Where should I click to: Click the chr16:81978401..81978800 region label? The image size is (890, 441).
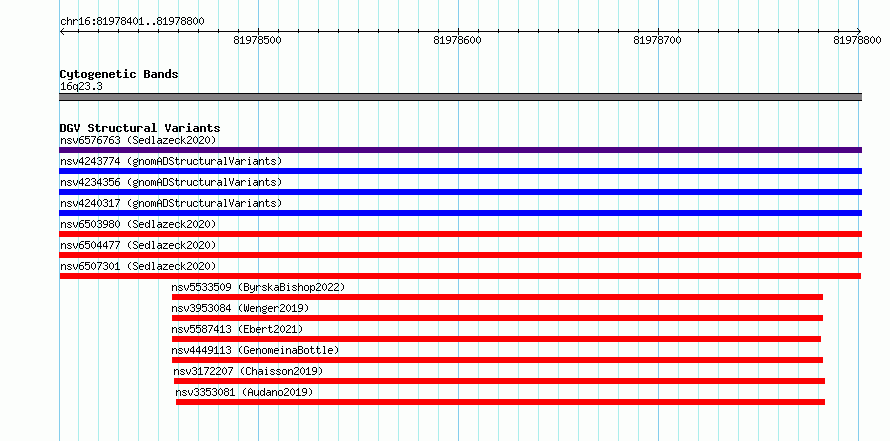[x=132, y=22]
